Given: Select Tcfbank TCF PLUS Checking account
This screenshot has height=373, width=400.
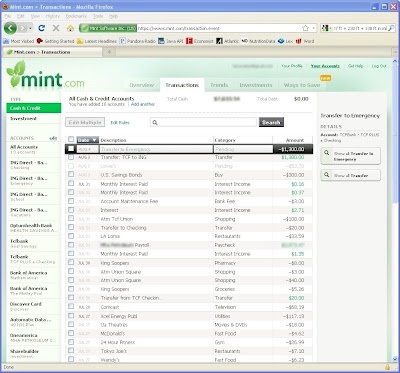Looking at the screenshot, I should point(34,259).
